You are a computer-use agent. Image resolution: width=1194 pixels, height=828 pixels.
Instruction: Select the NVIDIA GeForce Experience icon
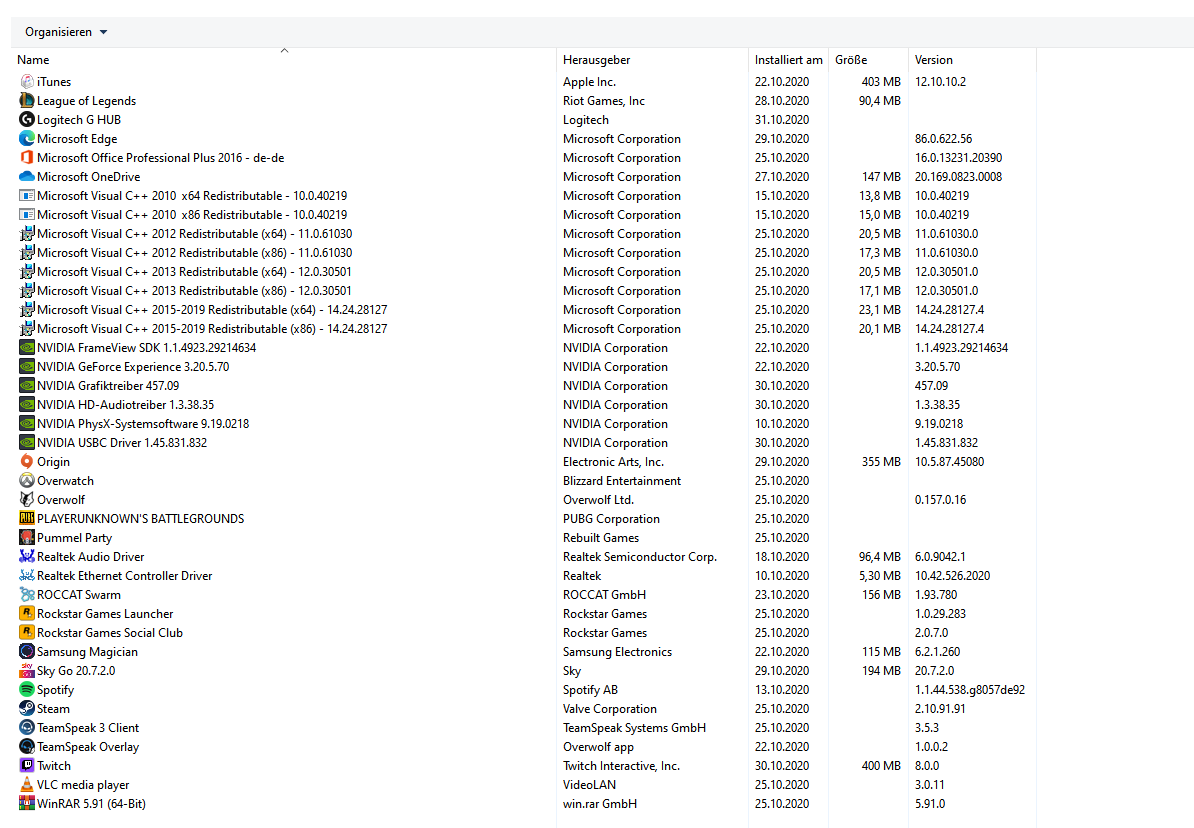coord(27,366)
